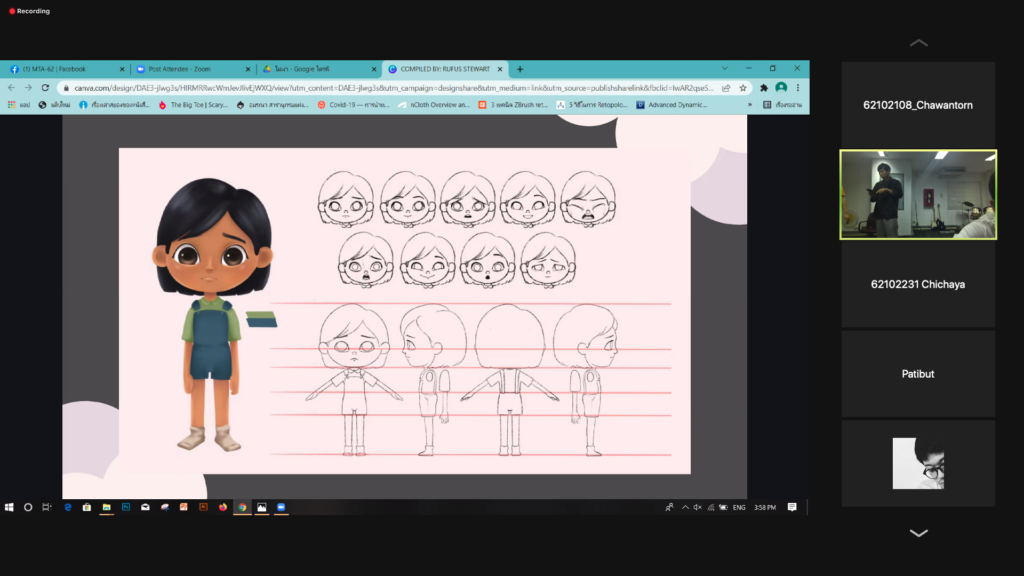
Task: Select 62102108_Chawantorn participant tile
Action: 918,104
